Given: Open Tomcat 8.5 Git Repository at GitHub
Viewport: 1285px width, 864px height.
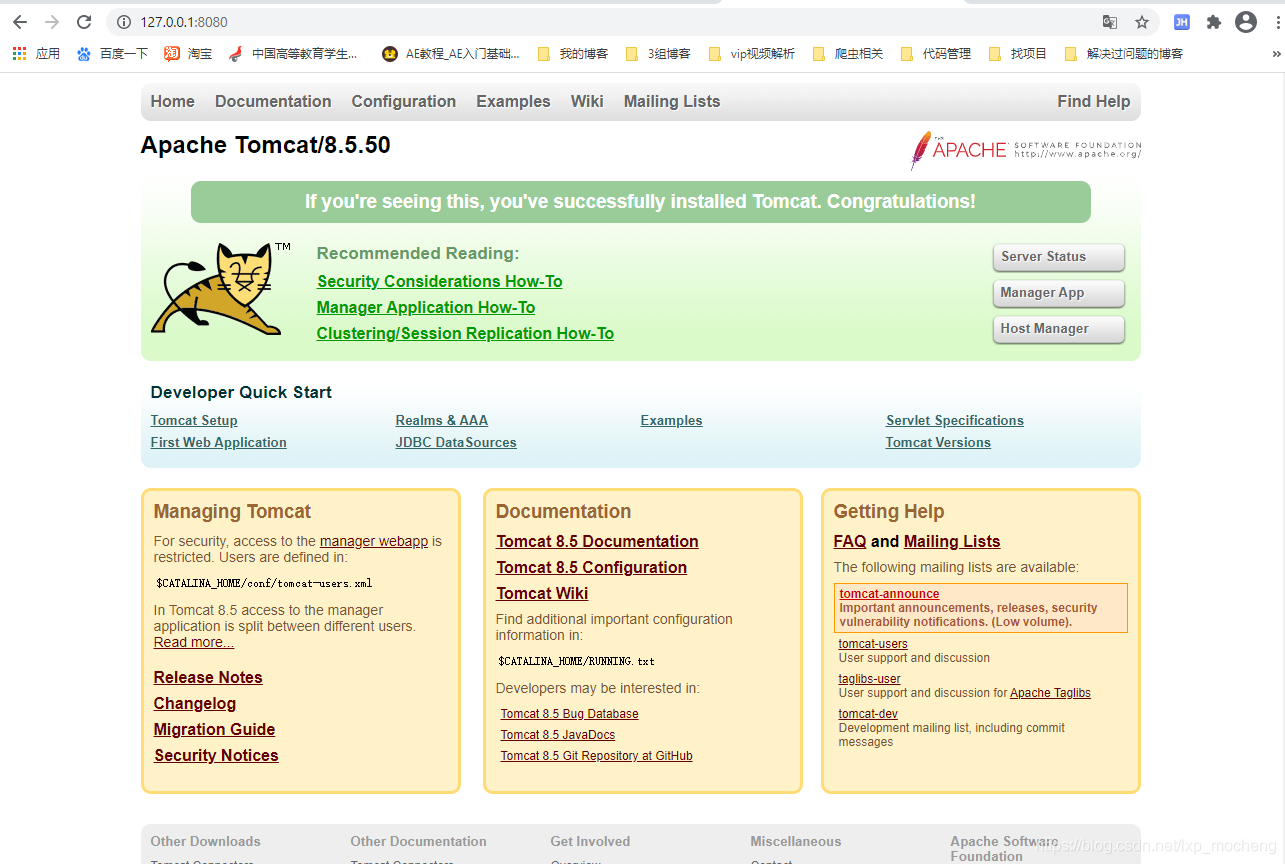Looking at the screenshot, I should click(597, 756).
